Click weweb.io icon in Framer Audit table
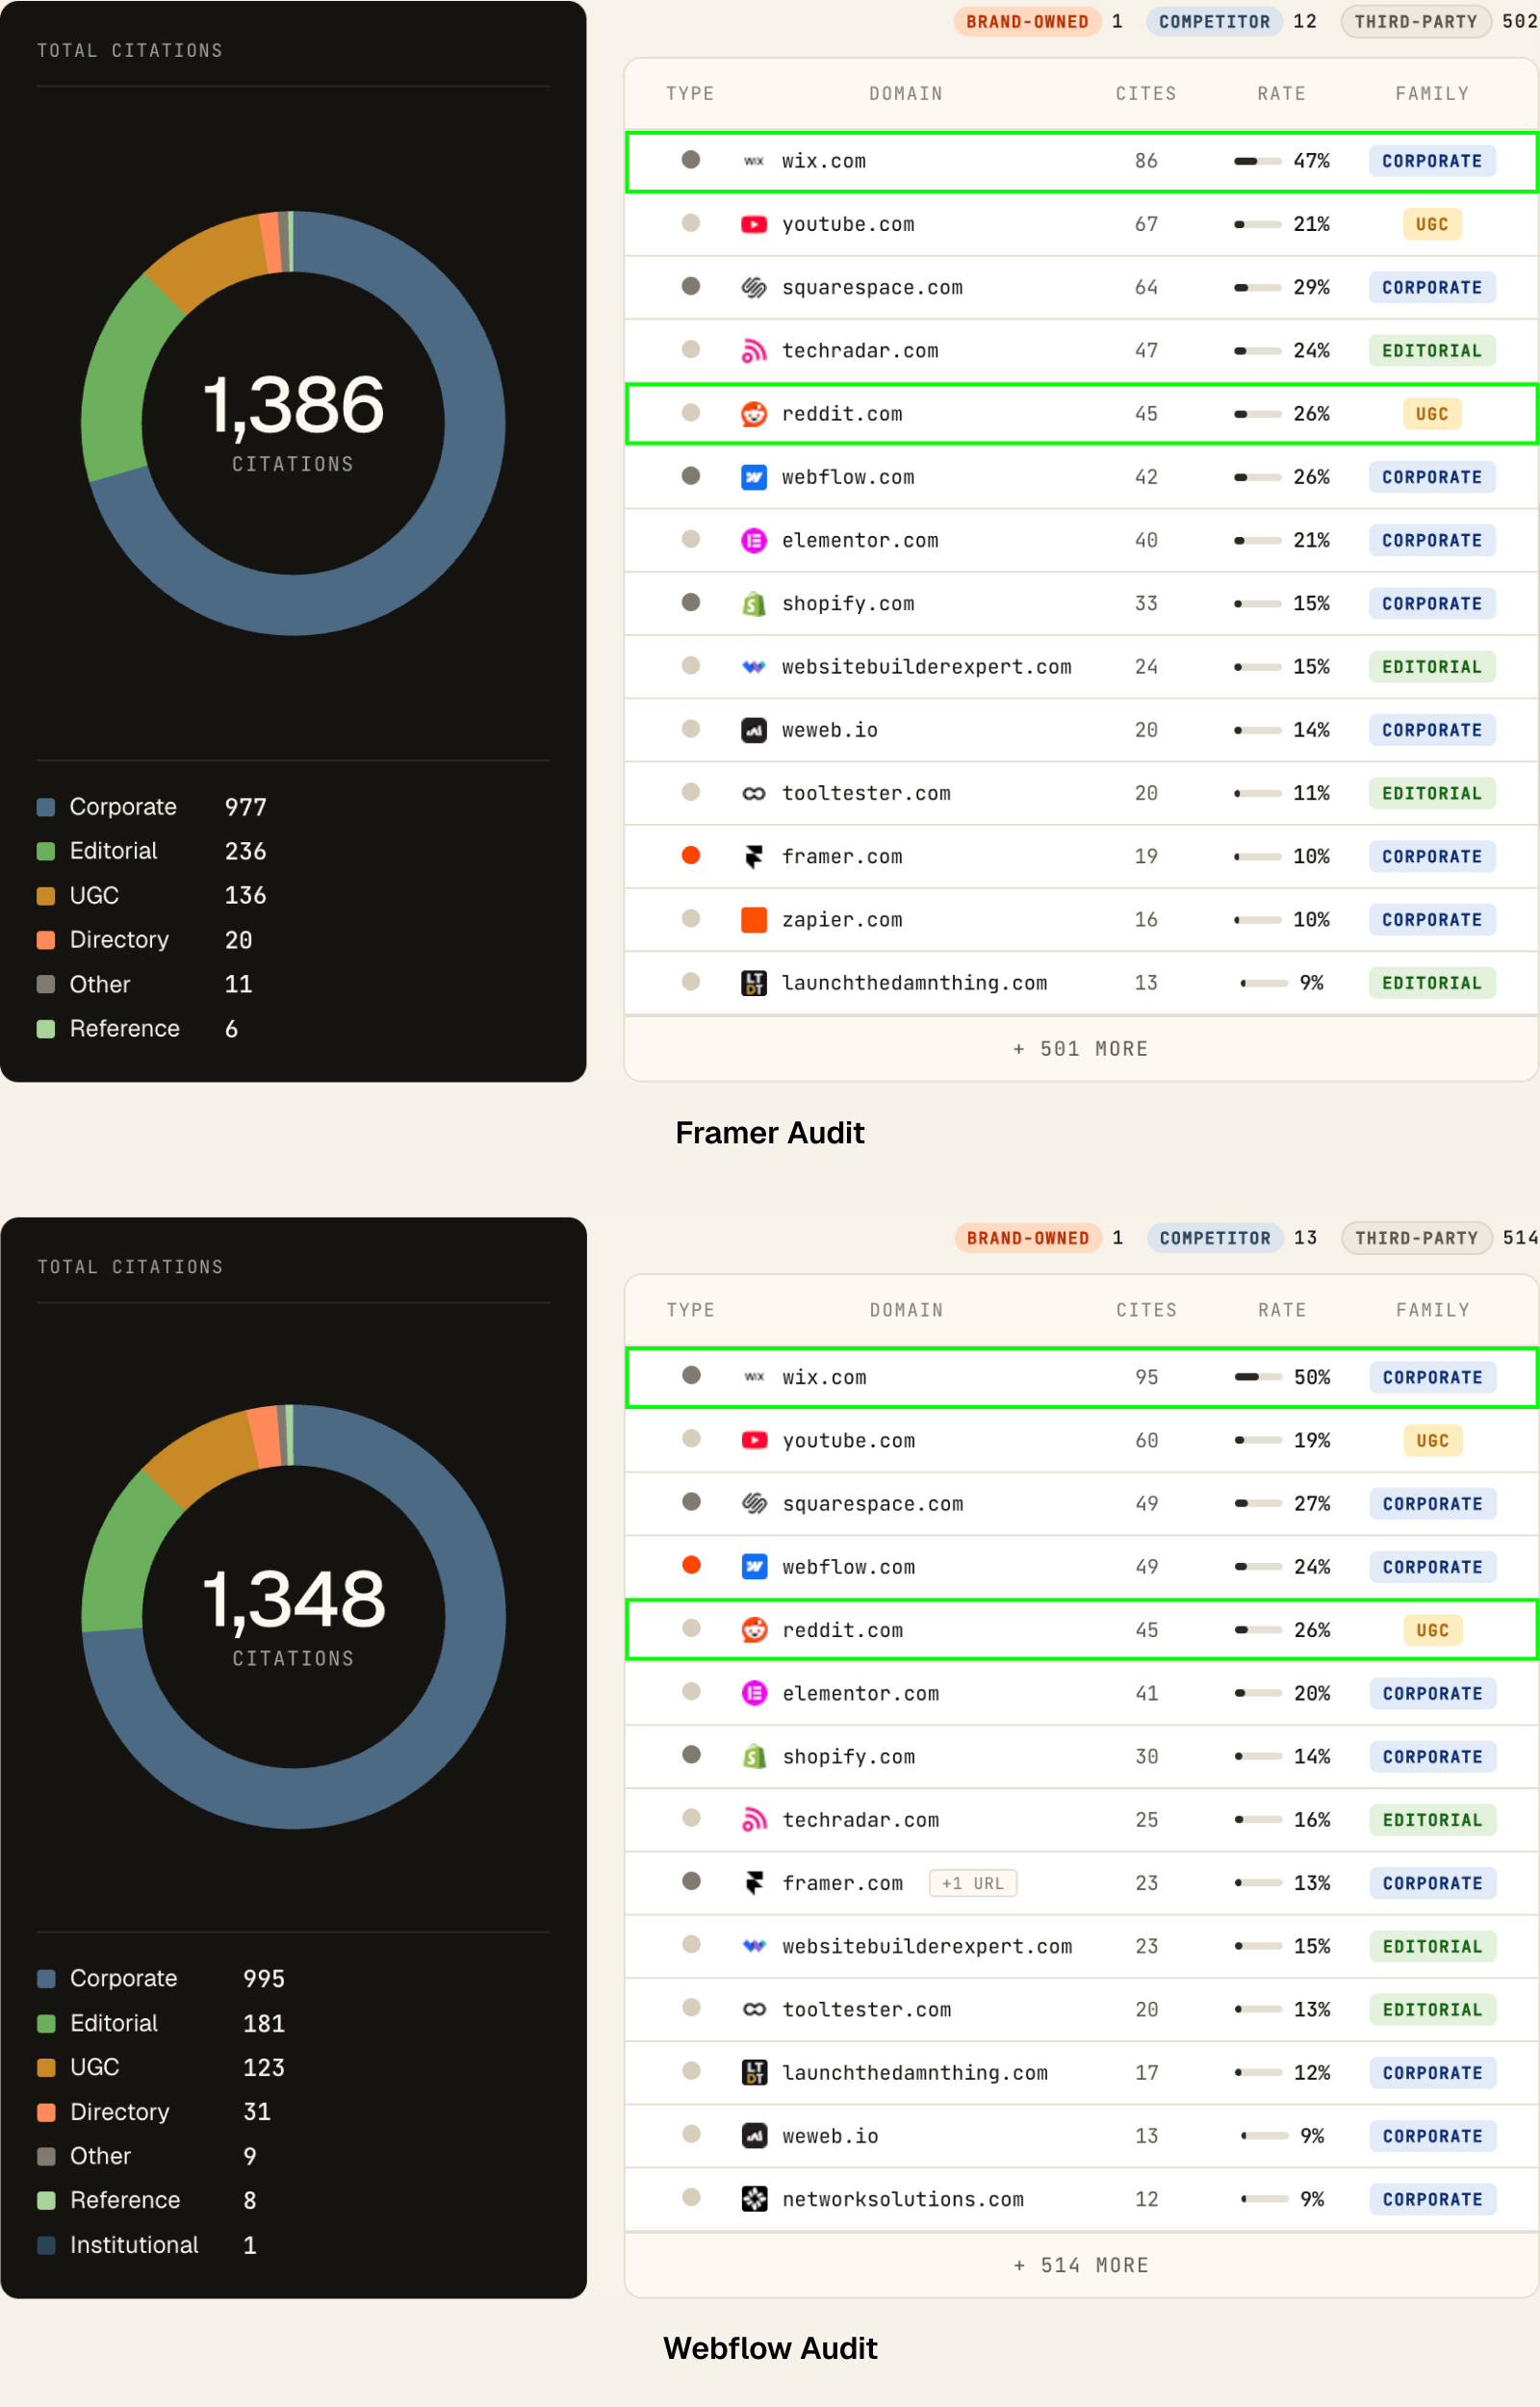This screenshot has height=2407, width=1540. click(x=754, y=730)
